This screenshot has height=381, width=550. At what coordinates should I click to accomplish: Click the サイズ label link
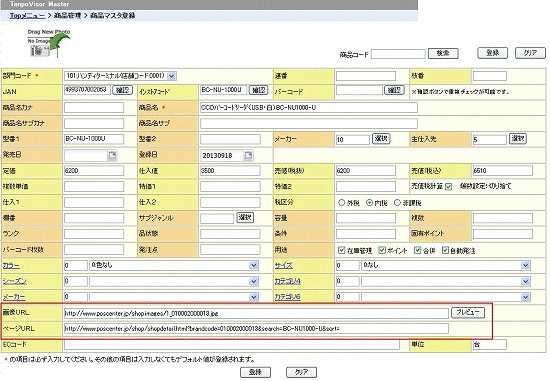pos(284,266)
